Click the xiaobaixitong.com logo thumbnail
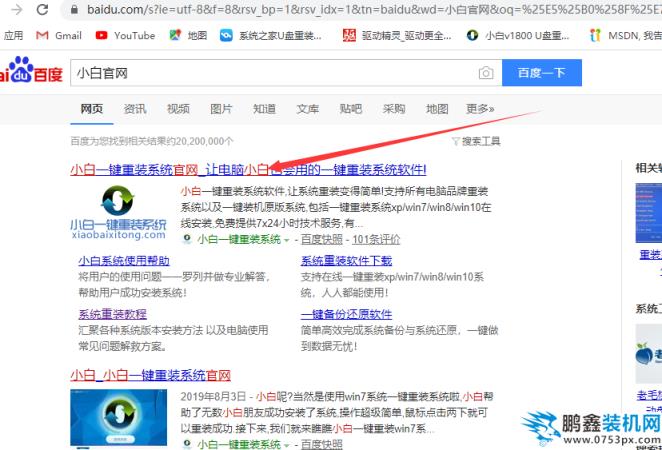 [118, 213]
